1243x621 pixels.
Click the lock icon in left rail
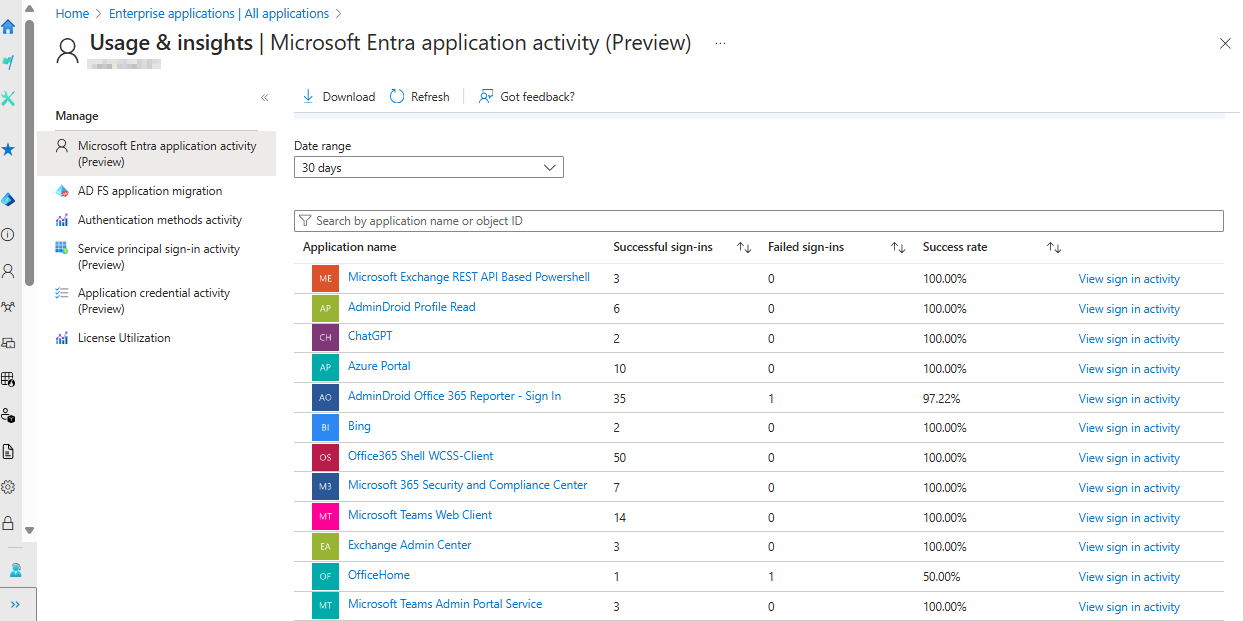coord(8,523)
